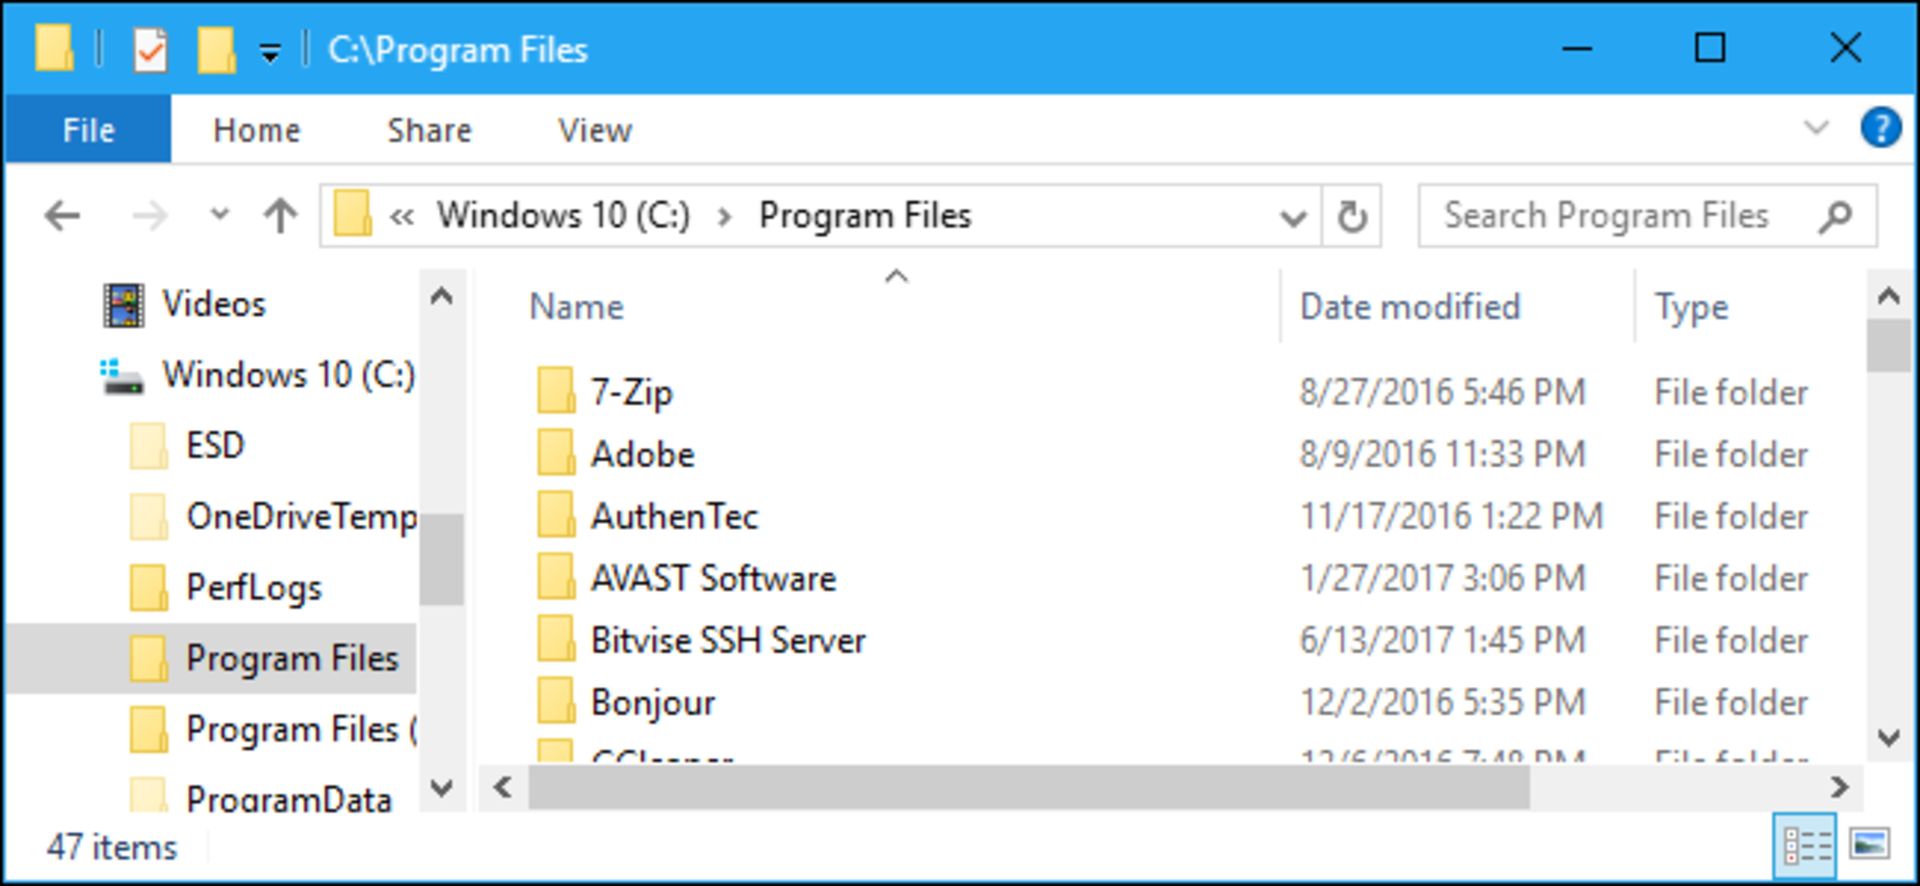Image resolution: width=1920 pixels, height=886 pixels.
Task: Click the 8/27/2016 5:46 PM date cell
Action: point(1442,392)
